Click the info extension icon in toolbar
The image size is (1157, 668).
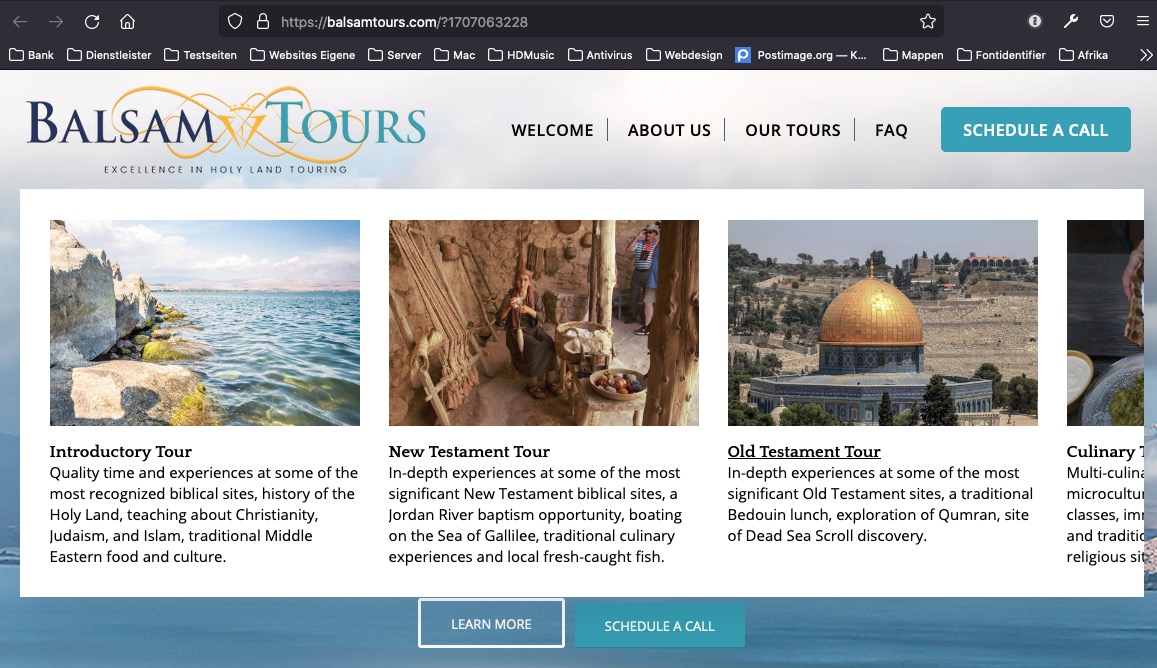click(x=1035, y=21)
